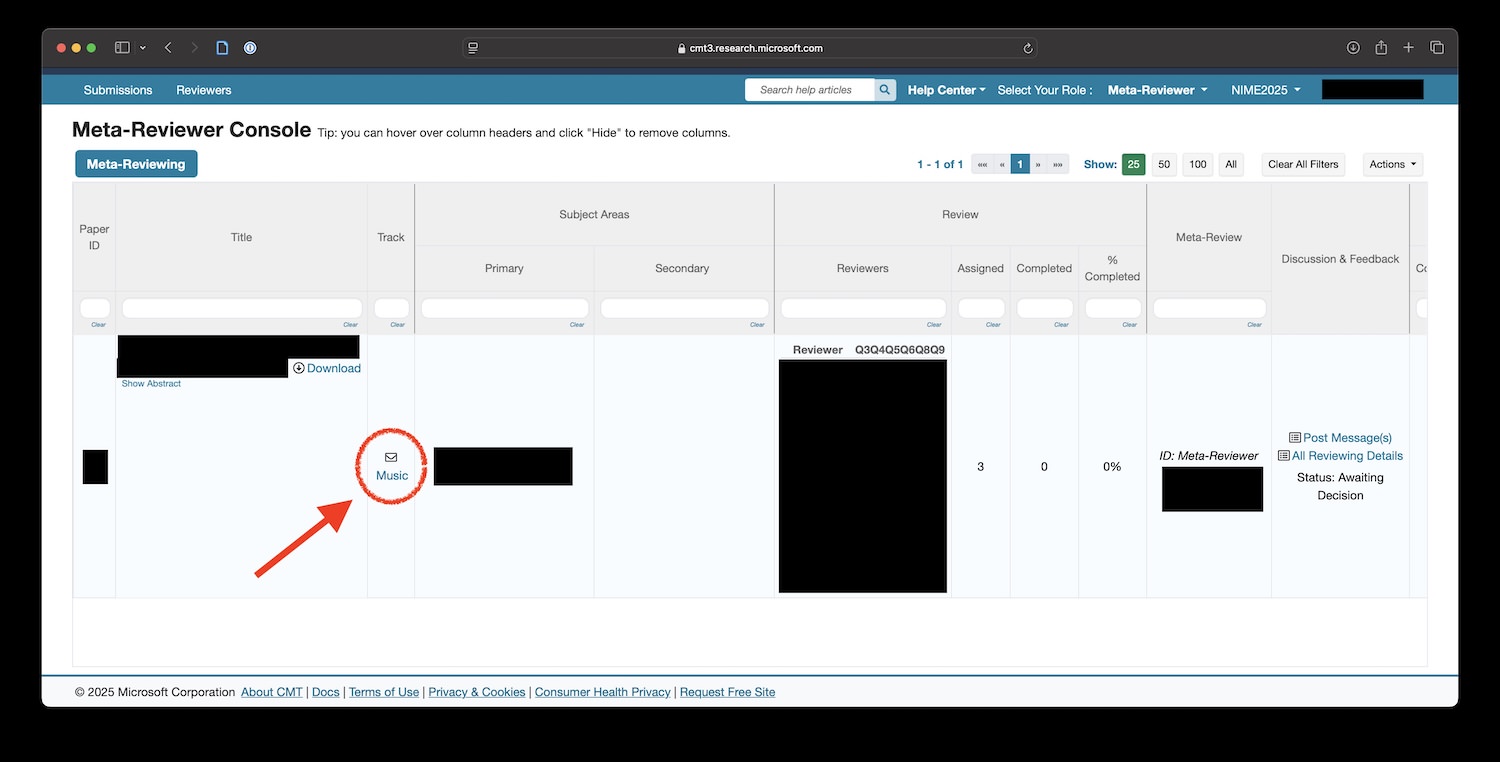
Task: Select the Meta-Reviewing tab
Action: 136,163
